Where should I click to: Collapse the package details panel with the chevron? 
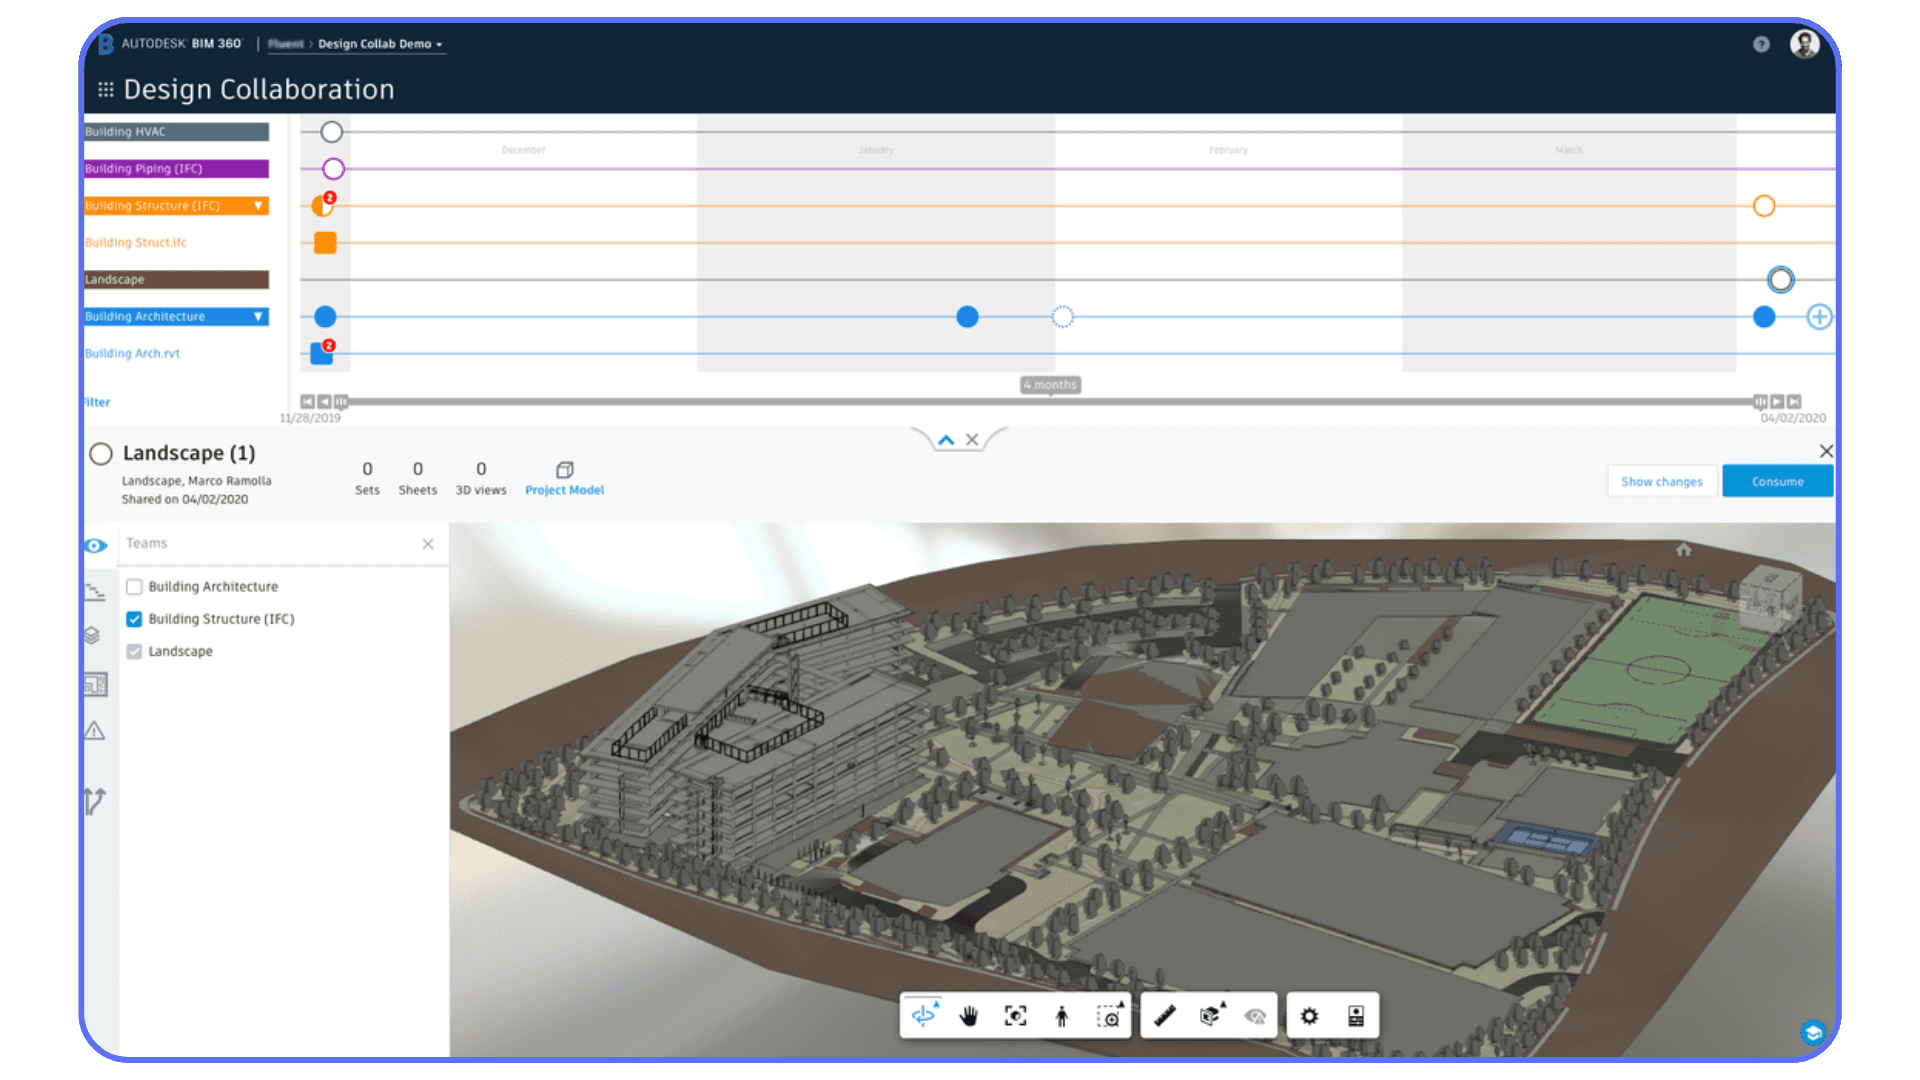click(x=945, y=439)
